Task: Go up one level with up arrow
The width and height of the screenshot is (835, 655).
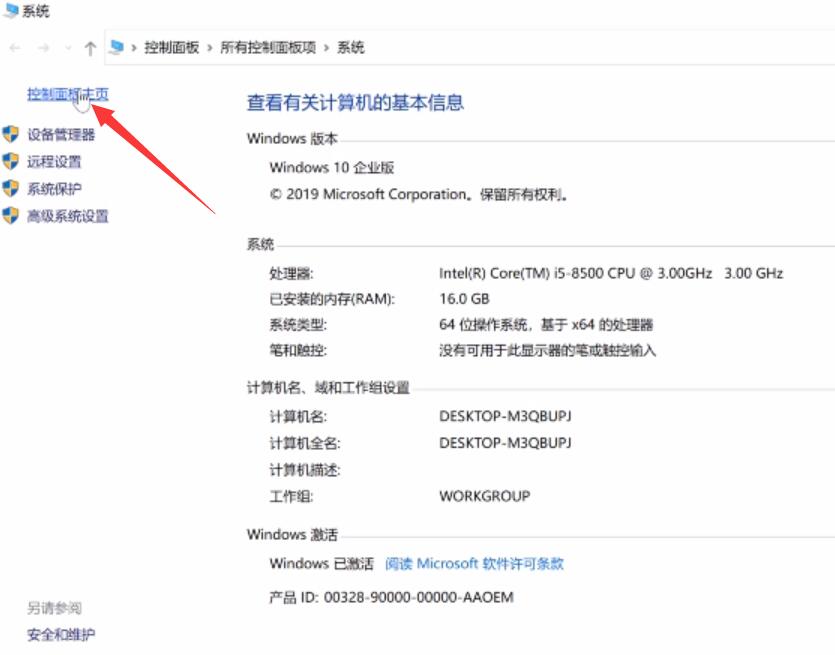Action: 90,48
